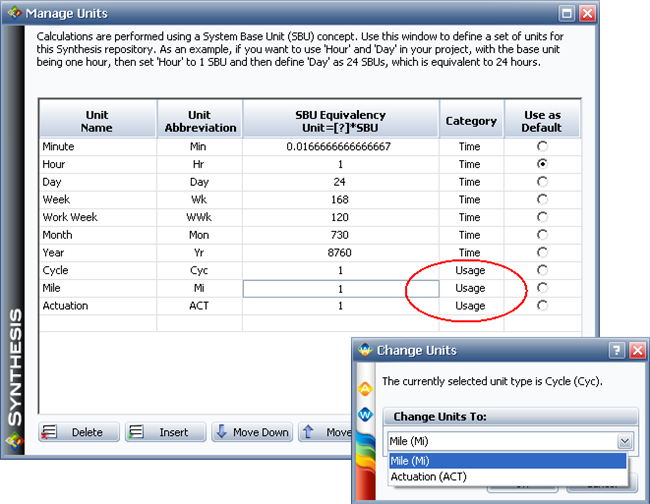Viewport: 650px width, 504px height.
Task: Open the Change Units To dropdown arrow
Action: point(625,441)
